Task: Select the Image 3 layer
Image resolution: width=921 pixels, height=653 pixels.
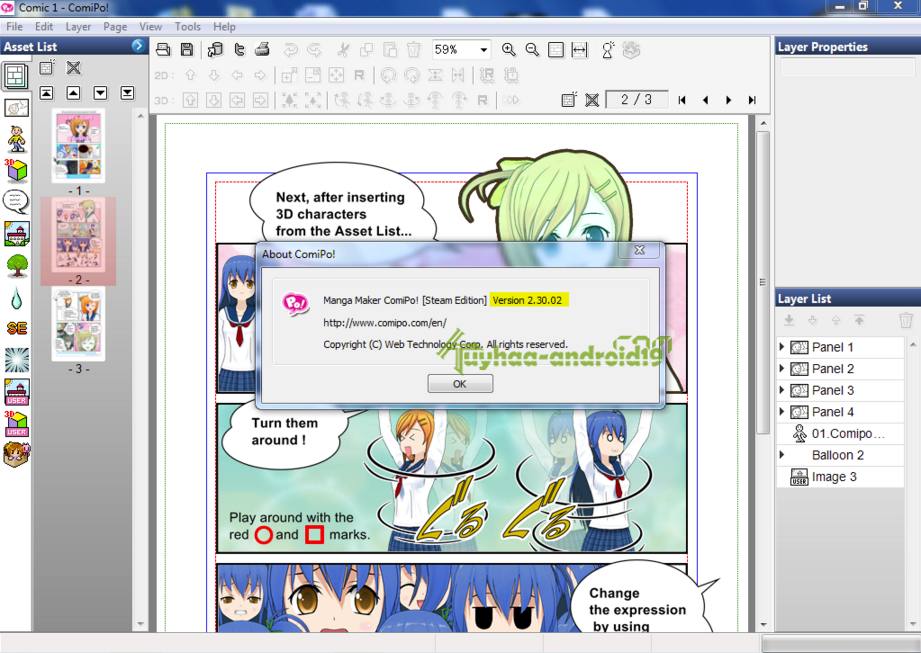Action: coord(840,477)
